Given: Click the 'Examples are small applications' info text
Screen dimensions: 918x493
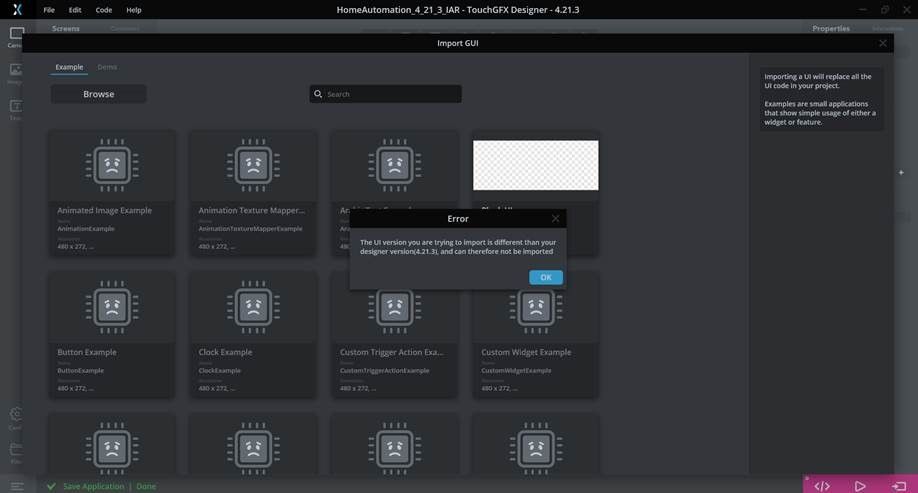Looking at the screenshot, I should click(x=820, y=113).
